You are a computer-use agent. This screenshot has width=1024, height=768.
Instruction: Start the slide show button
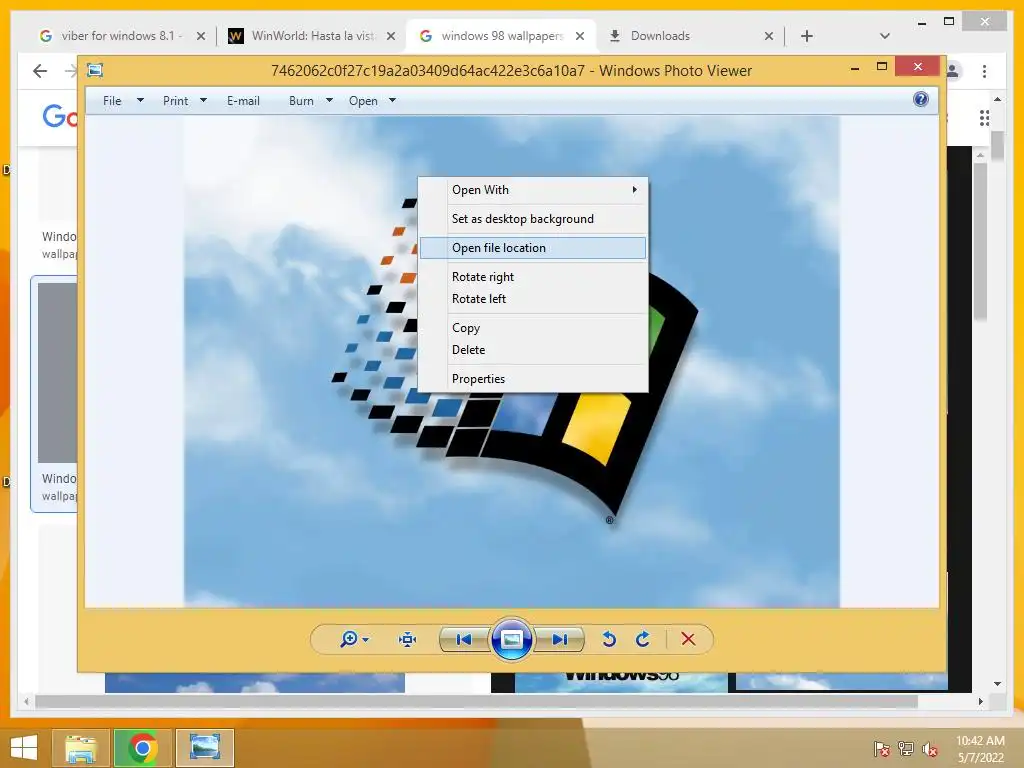coord(511,639)
